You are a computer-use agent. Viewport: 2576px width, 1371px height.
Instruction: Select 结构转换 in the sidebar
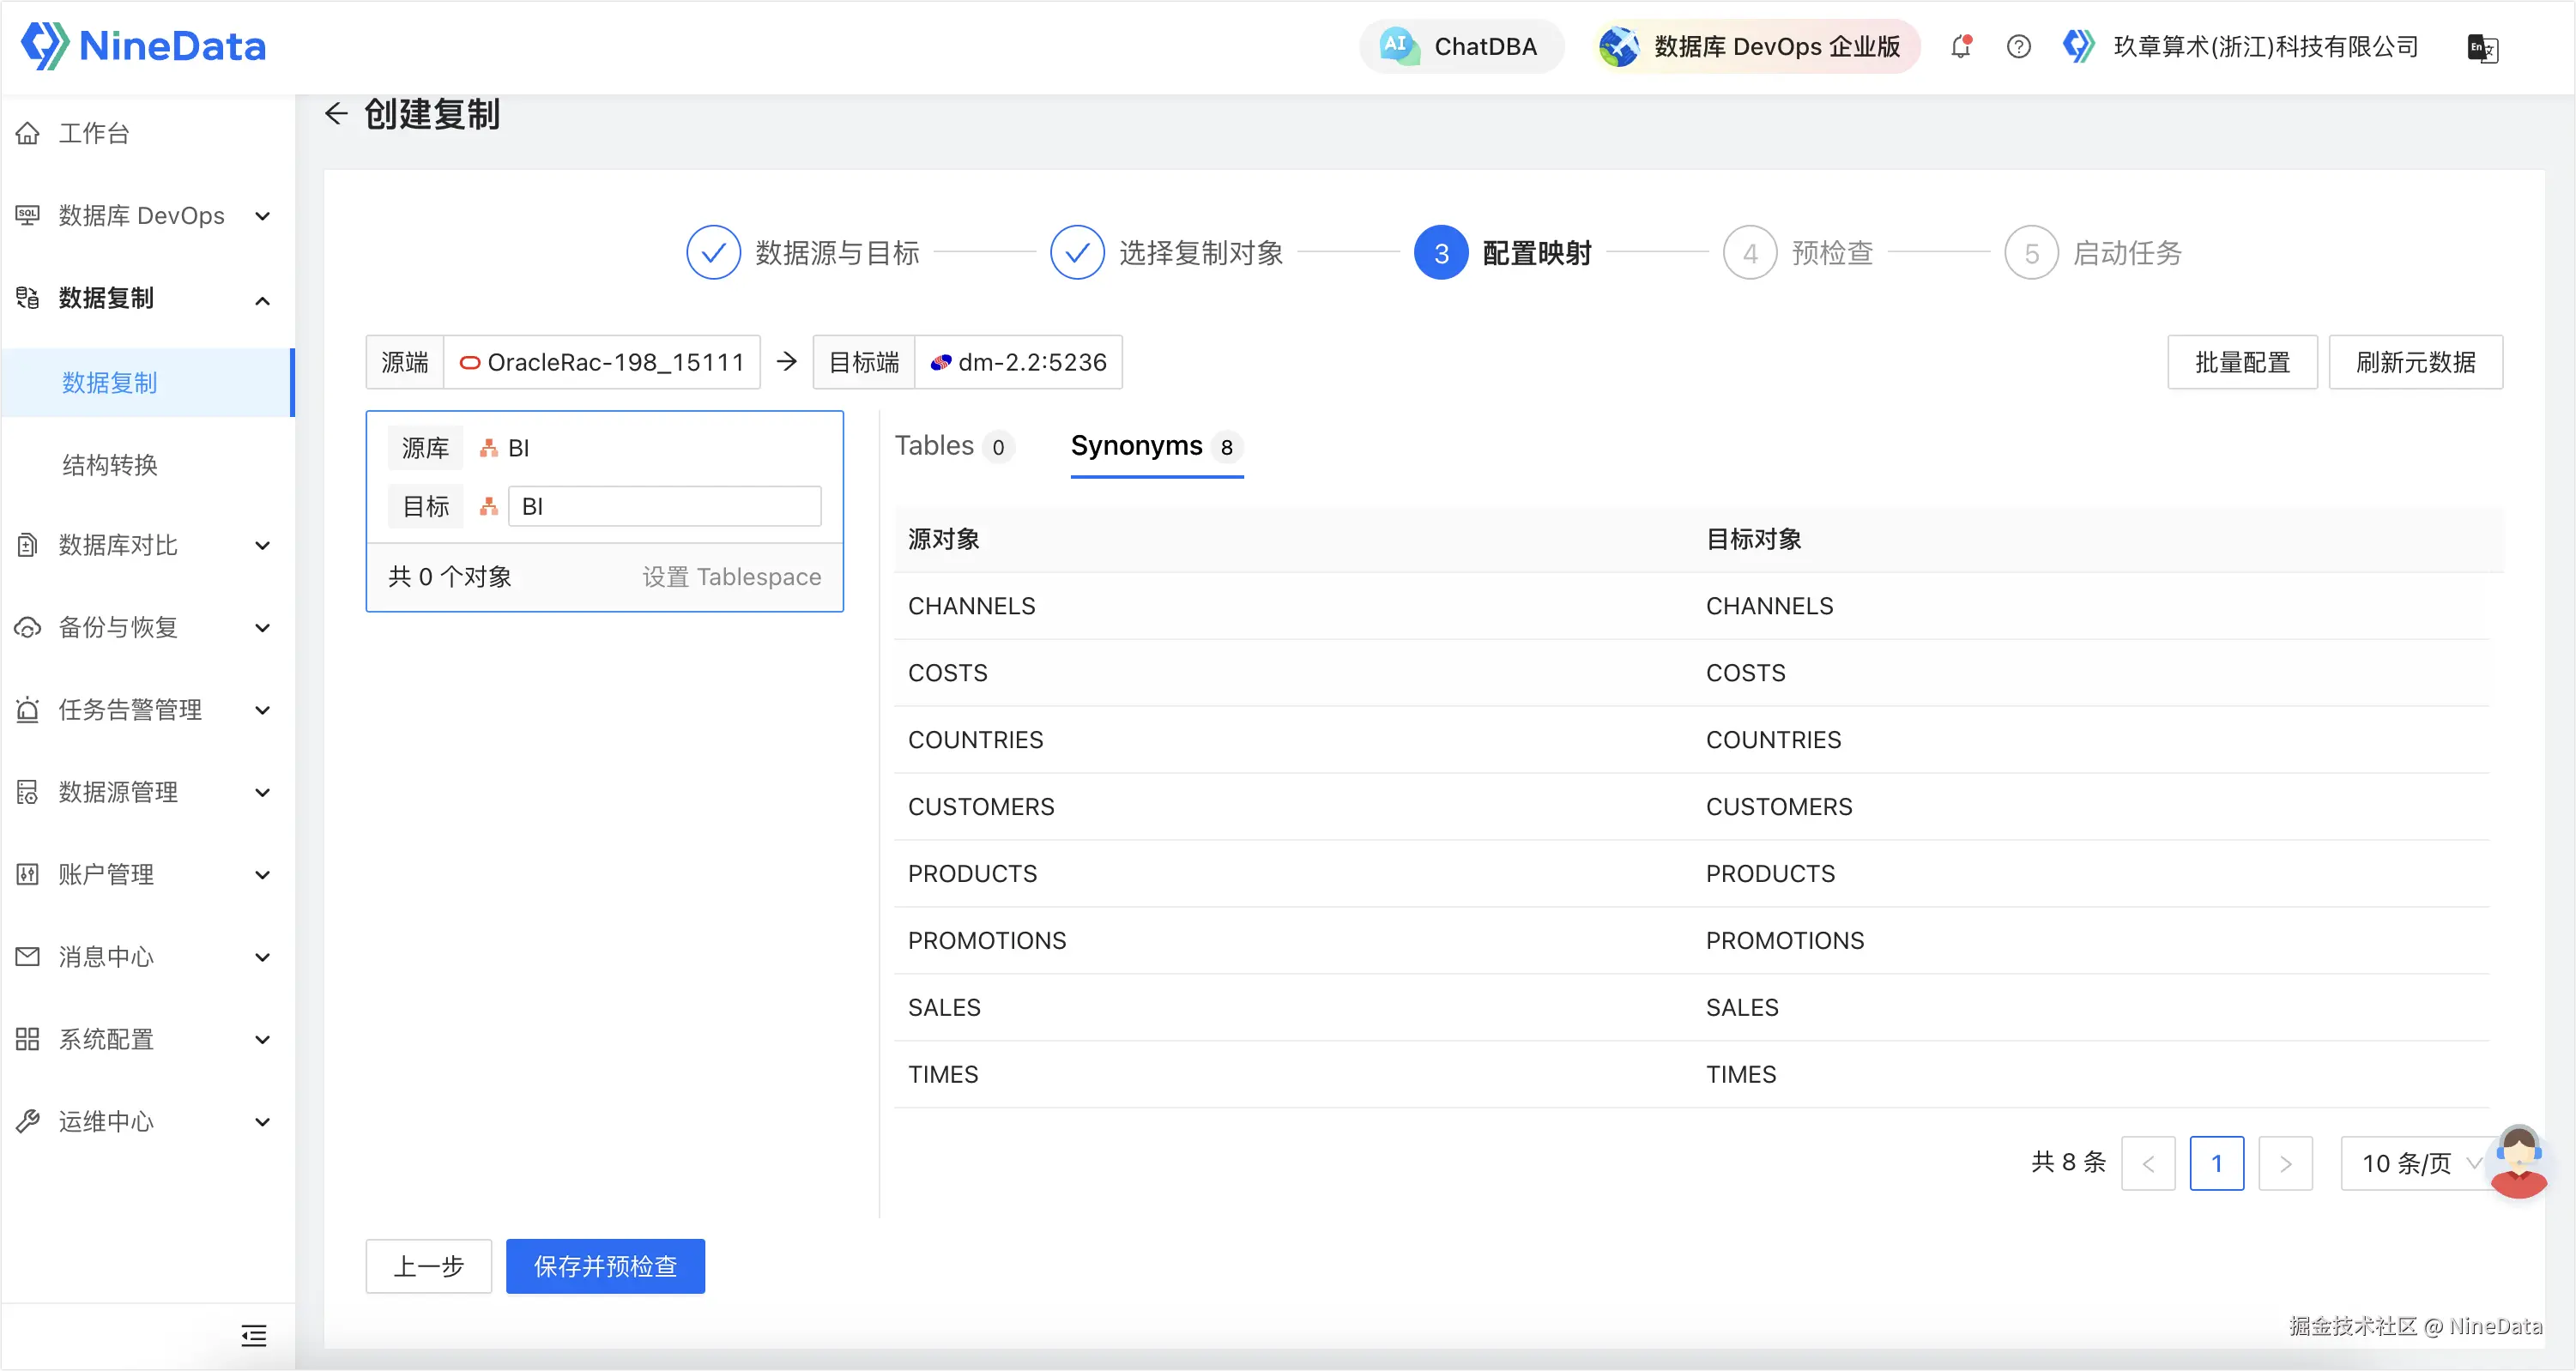point(110,465)
